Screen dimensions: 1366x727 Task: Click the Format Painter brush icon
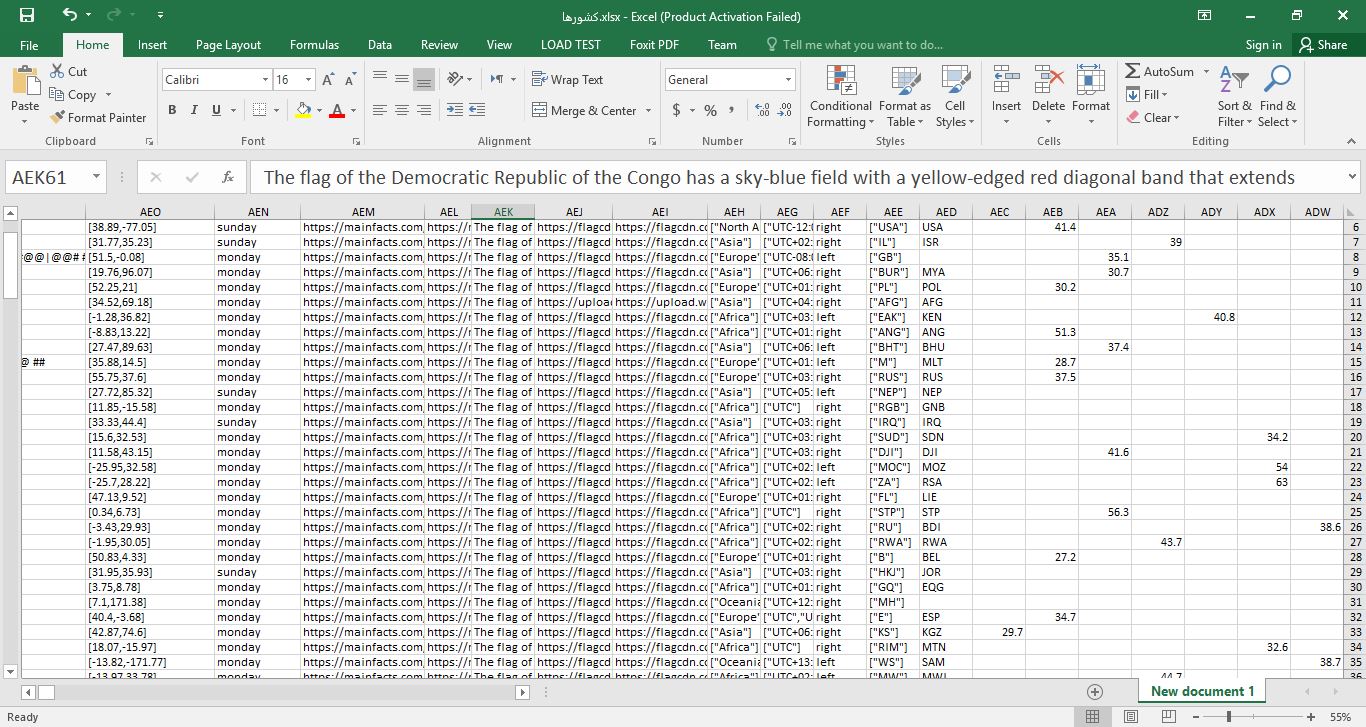coord(58,117)
